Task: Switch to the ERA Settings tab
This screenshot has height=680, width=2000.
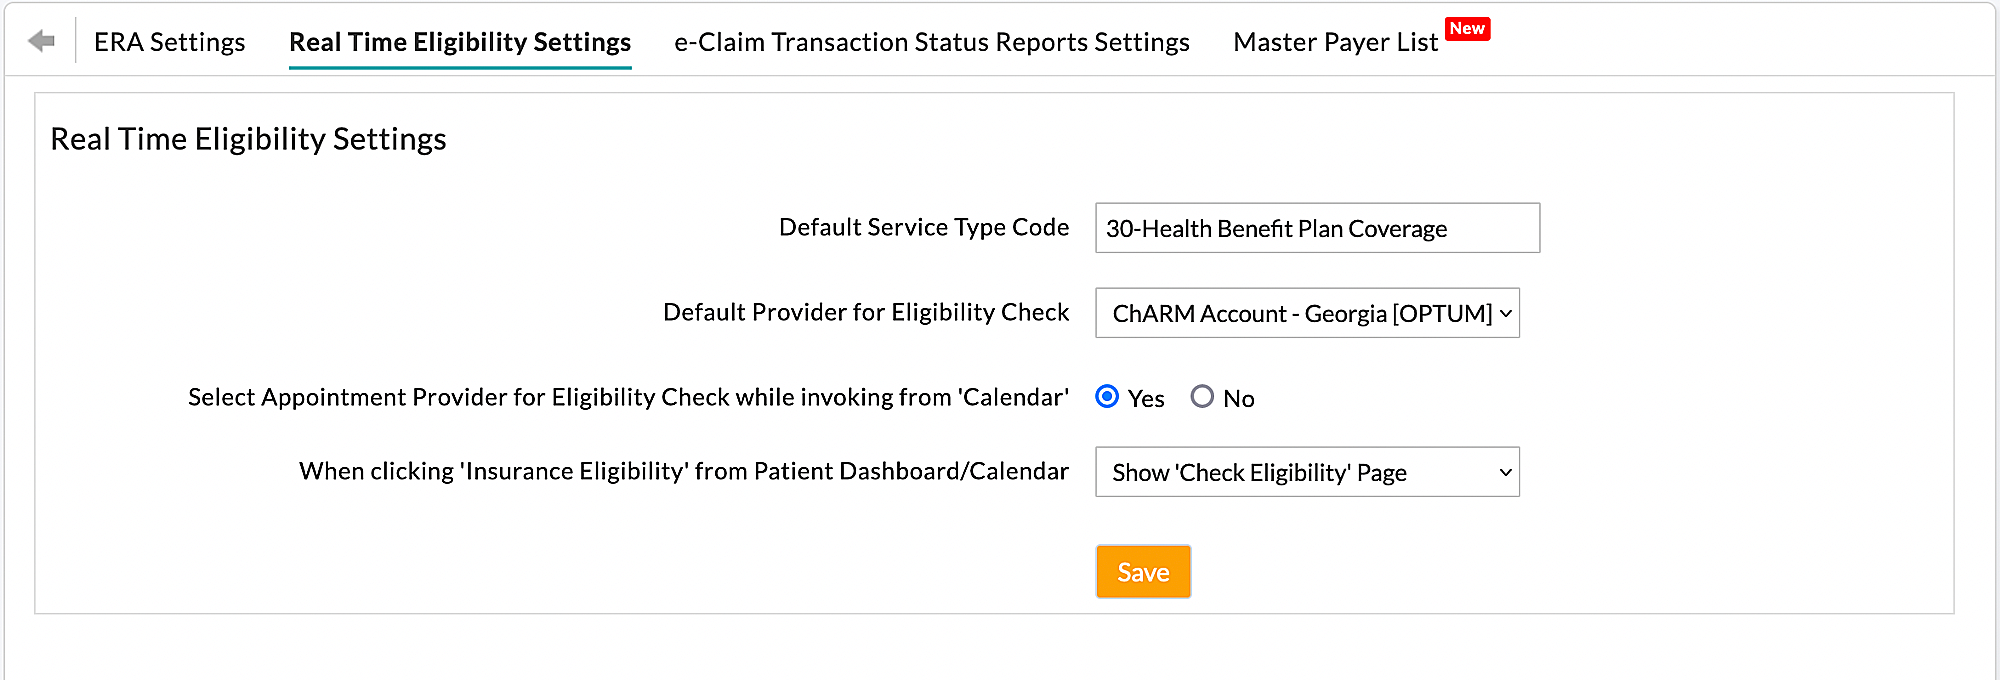Action: point(169,42)
